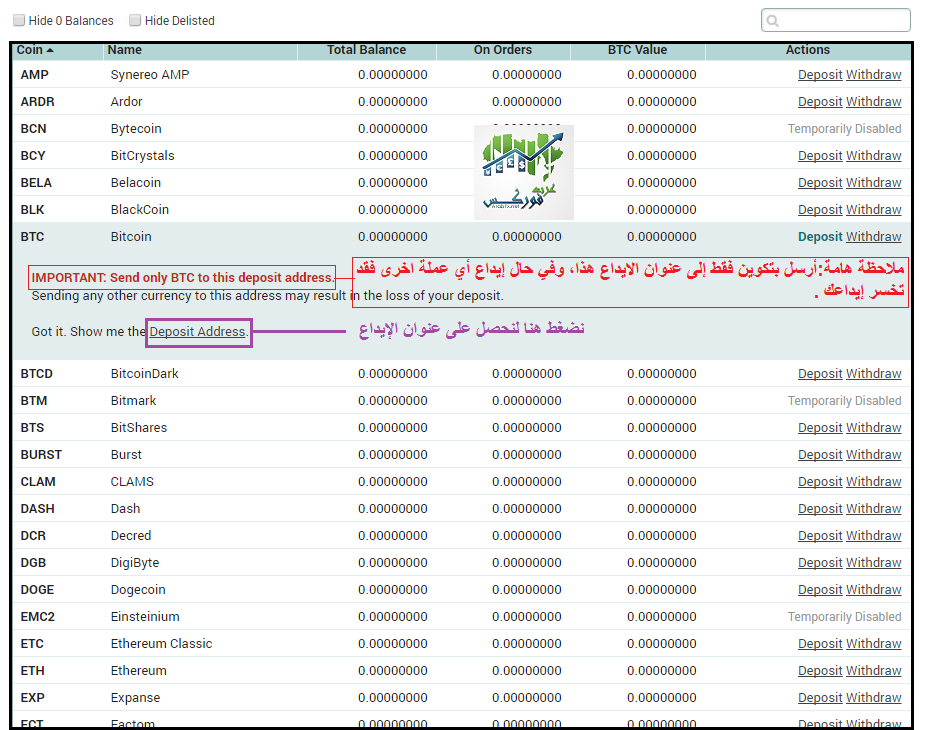926x730 pixels.
Task: Click Withdraw in the Dogecoin row
Action: click(874, 590)
